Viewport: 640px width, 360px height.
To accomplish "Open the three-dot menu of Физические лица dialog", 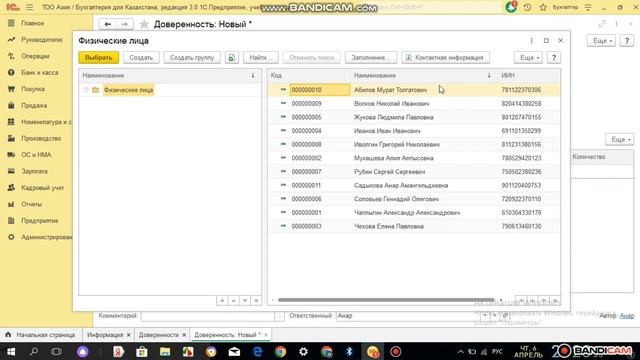I will (x=531, y=40).
